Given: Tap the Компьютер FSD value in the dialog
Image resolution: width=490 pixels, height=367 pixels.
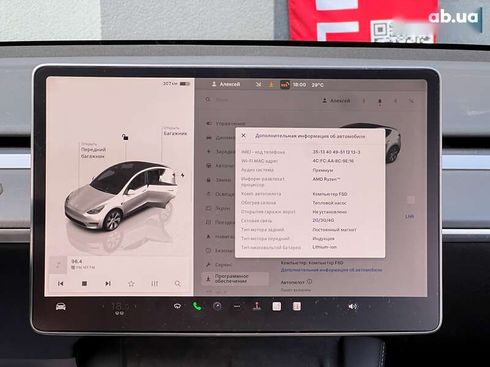Looking at the screenshot, I should tap(330, 194).
